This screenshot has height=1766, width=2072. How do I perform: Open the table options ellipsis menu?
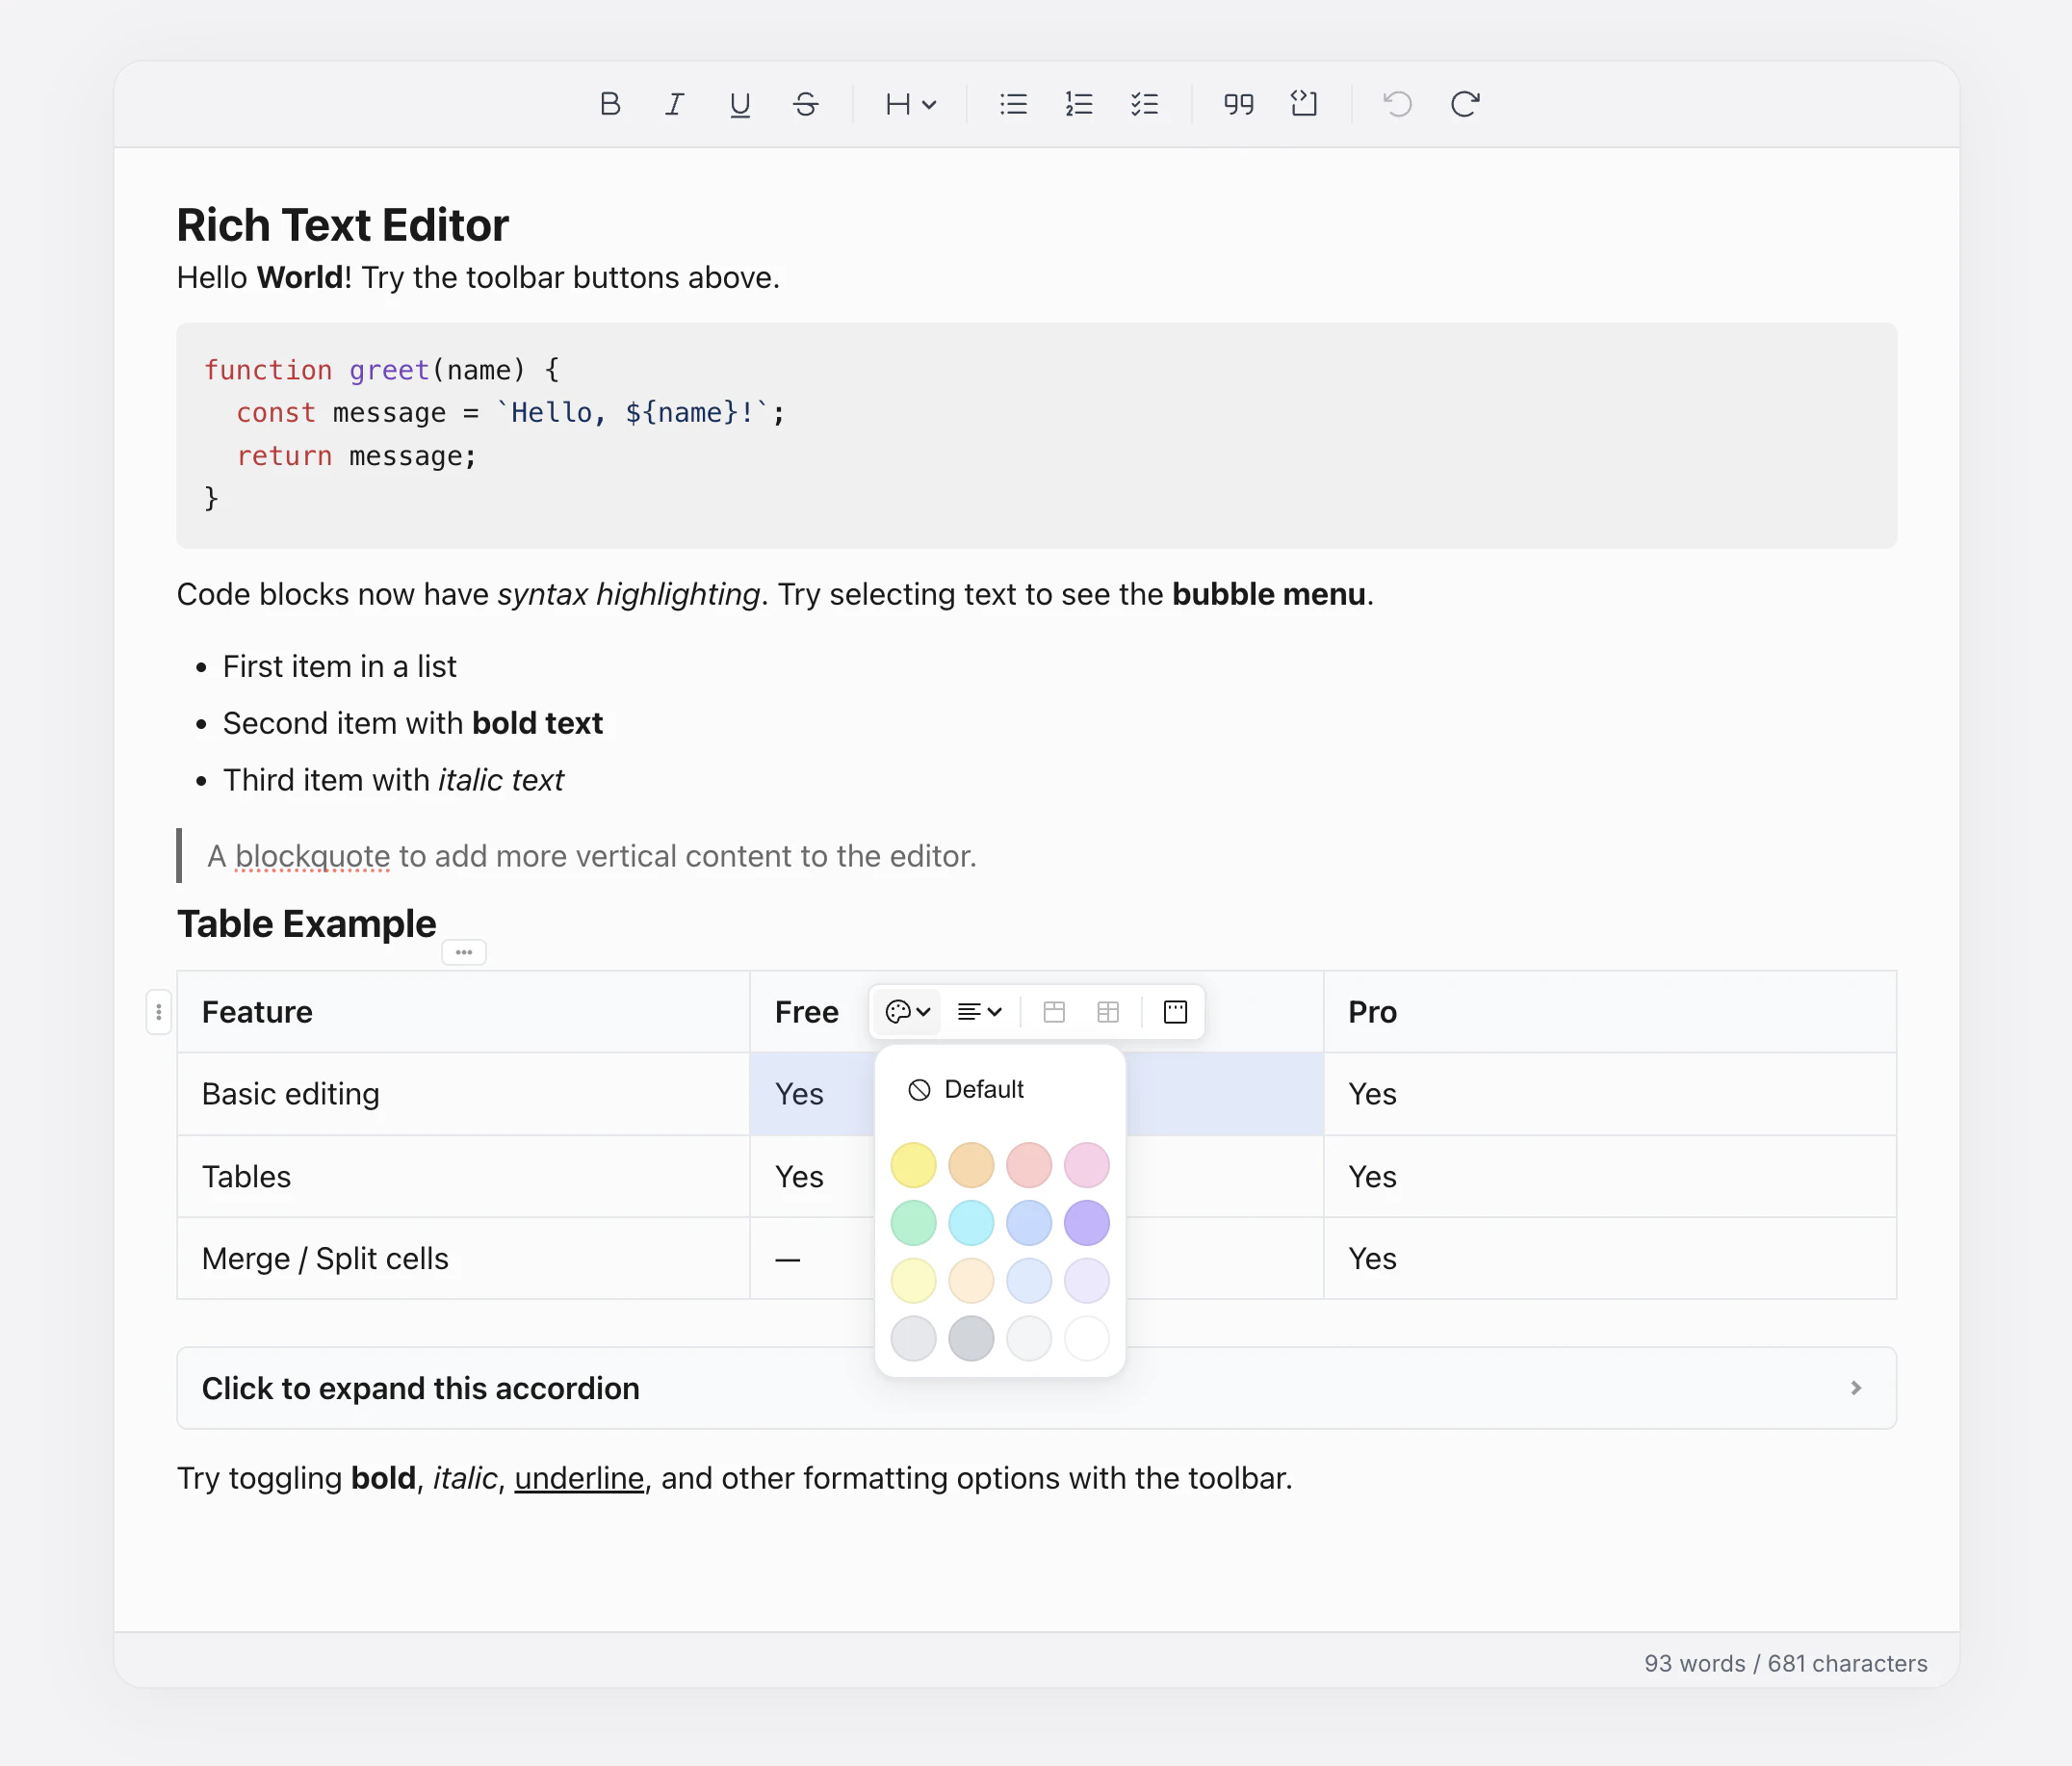464,952
